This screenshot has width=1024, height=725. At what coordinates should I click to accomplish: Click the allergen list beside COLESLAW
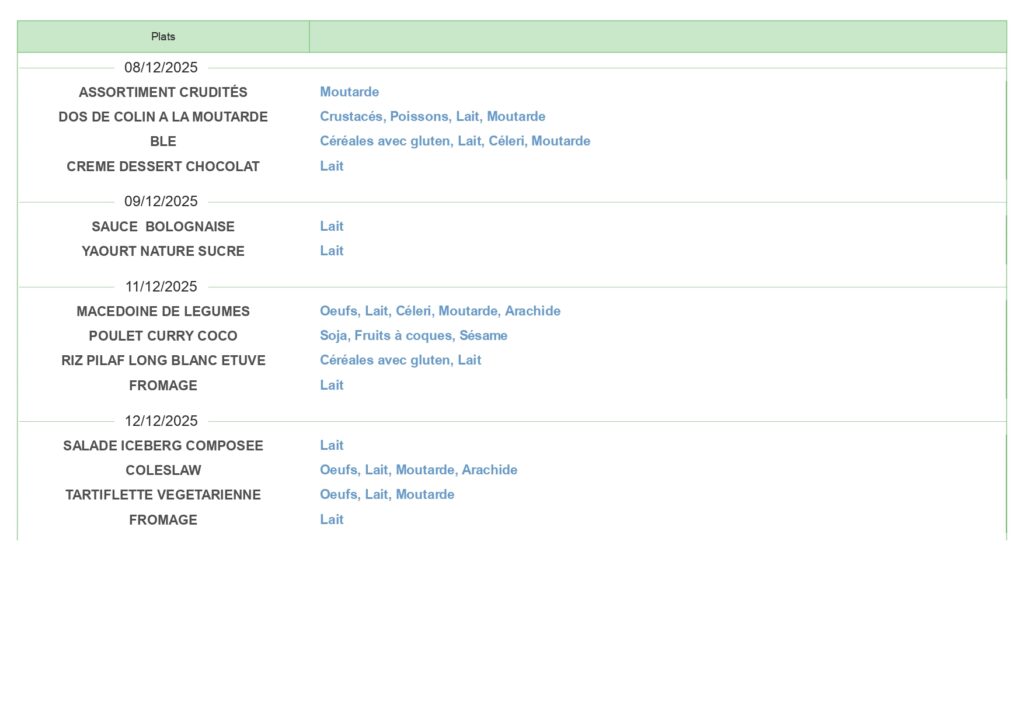coord(418,470)
